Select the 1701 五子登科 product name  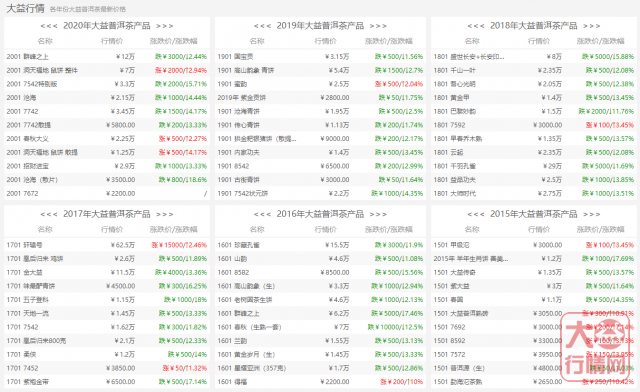pyautogui.click(x=27, y=300)
